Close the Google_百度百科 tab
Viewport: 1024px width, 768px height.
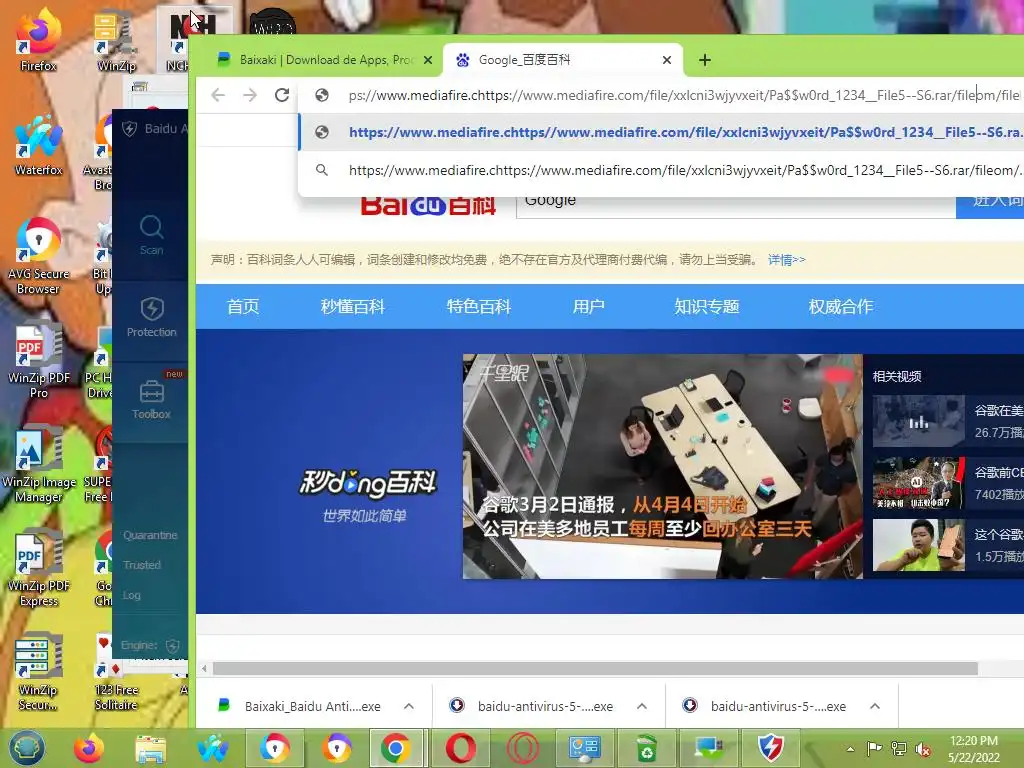[667, 60]
